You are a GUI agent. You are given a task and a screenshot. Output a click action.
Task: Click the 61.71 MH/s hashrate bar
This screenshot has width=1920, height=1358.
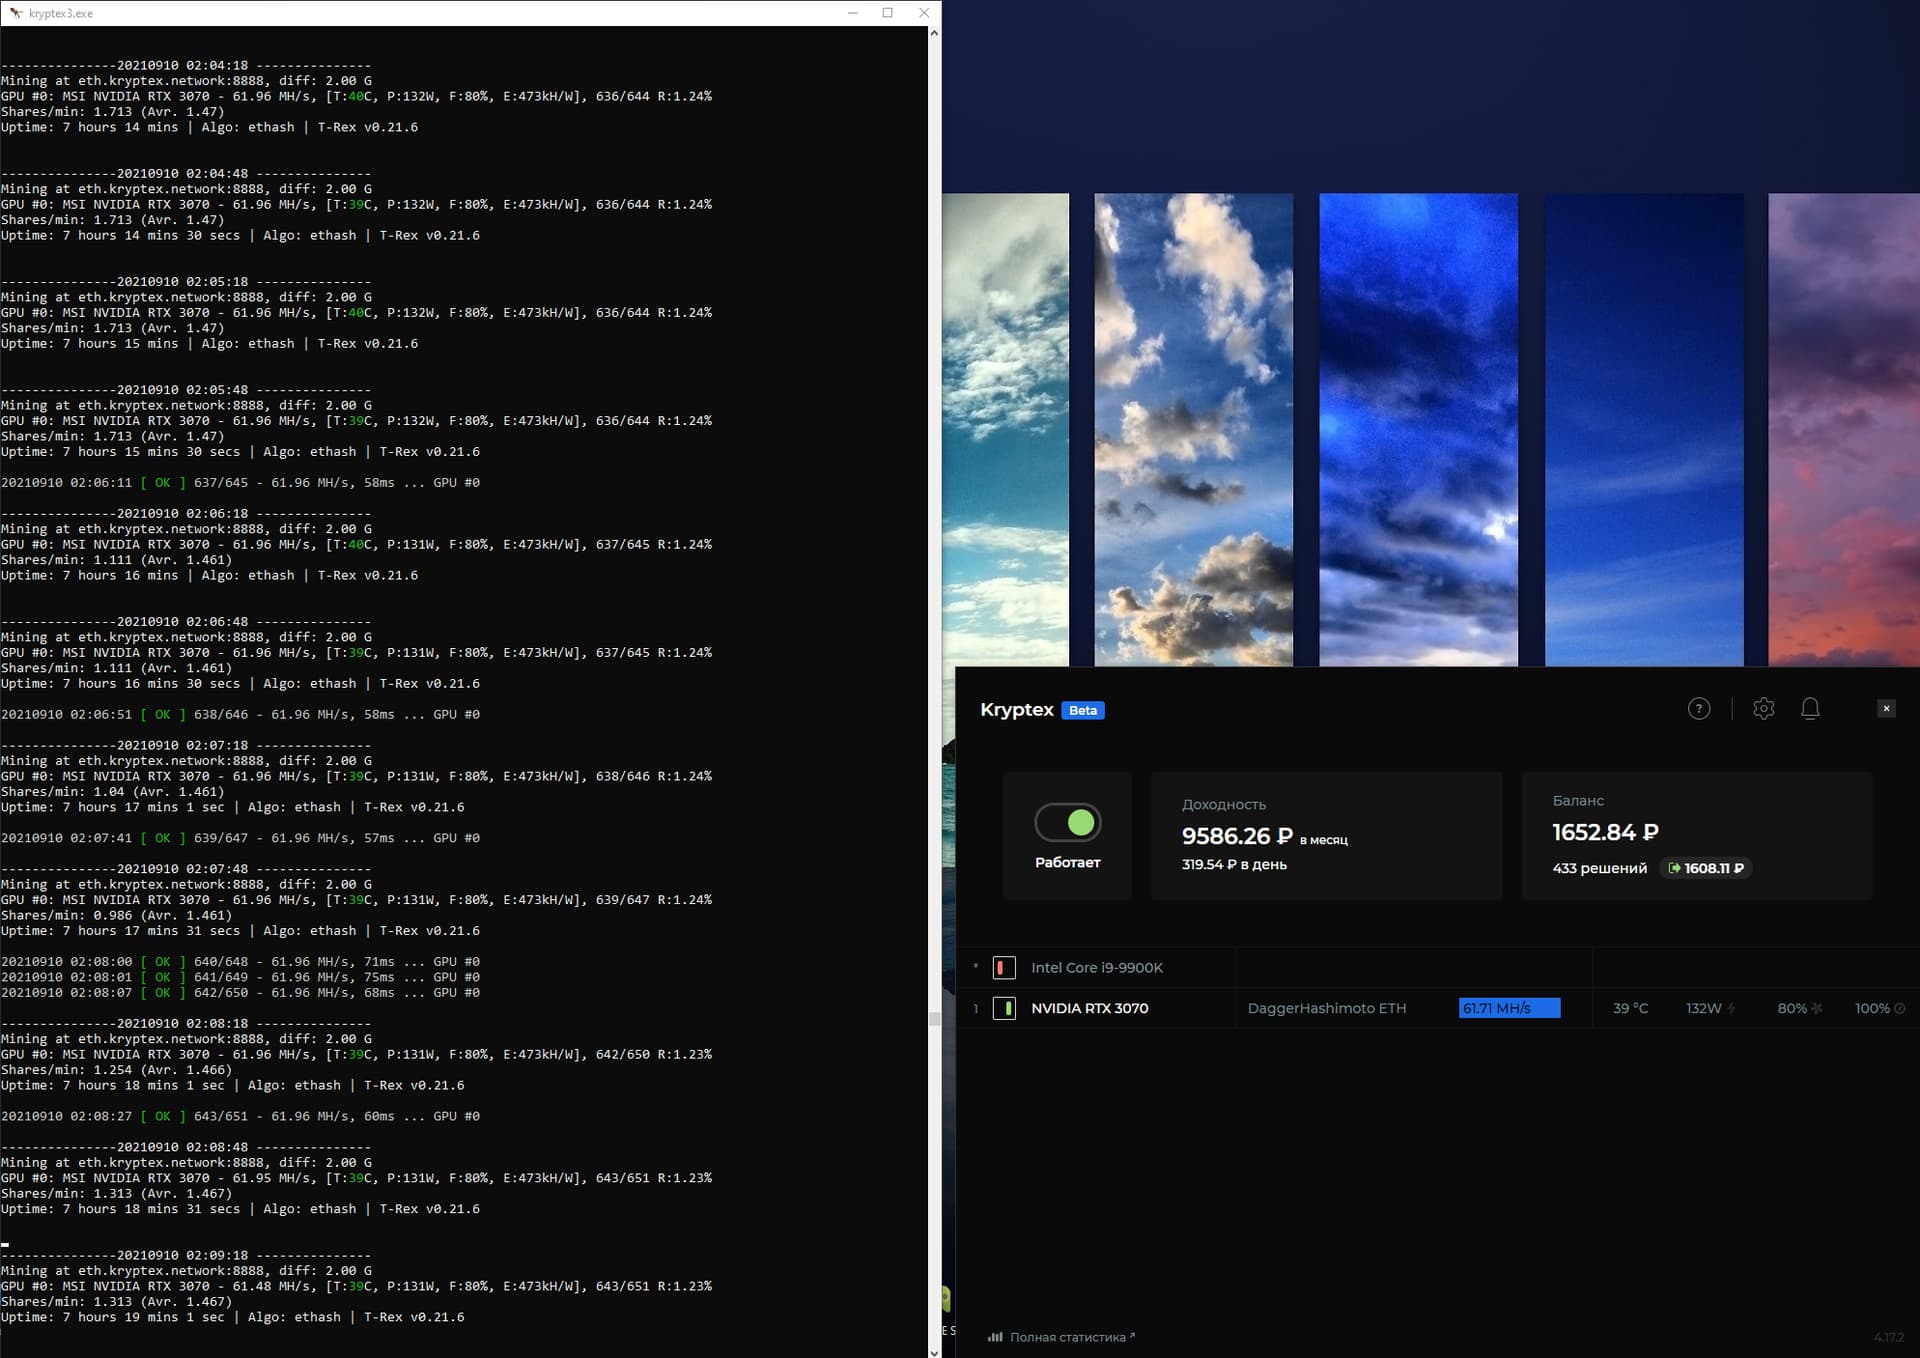coord(1509,1008)
